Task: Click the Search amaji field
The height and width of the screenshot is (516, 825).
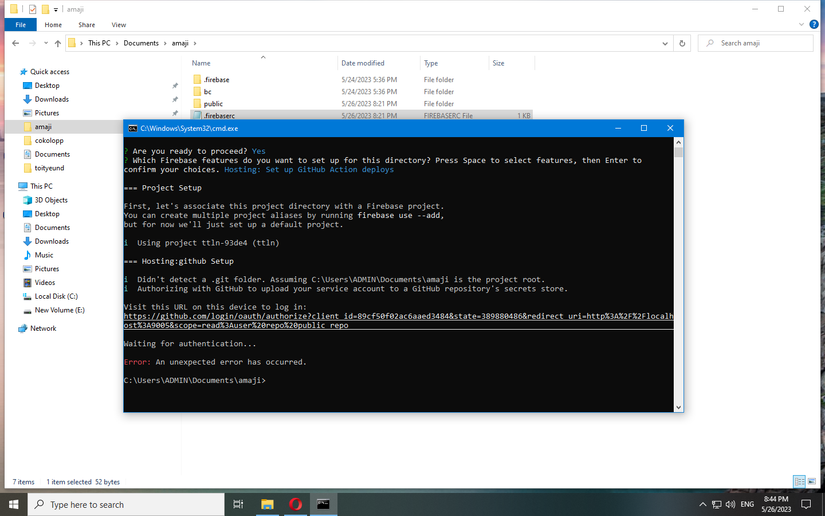Action: [756, 43]
